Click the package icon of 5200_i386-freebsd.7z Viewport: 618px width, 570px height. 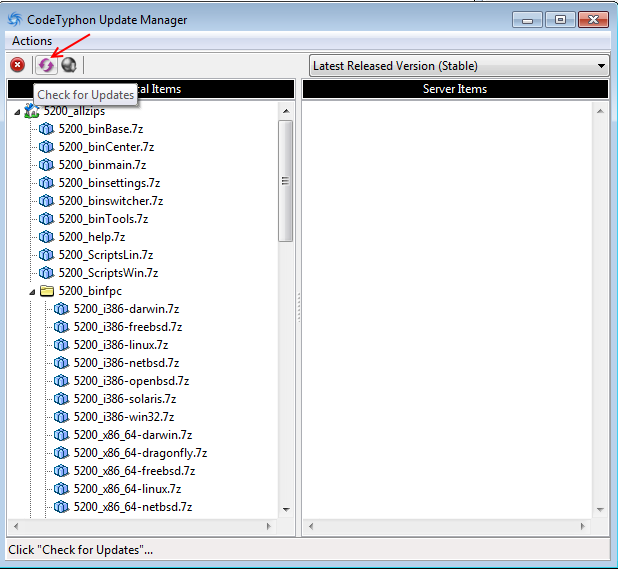(61, 327)
